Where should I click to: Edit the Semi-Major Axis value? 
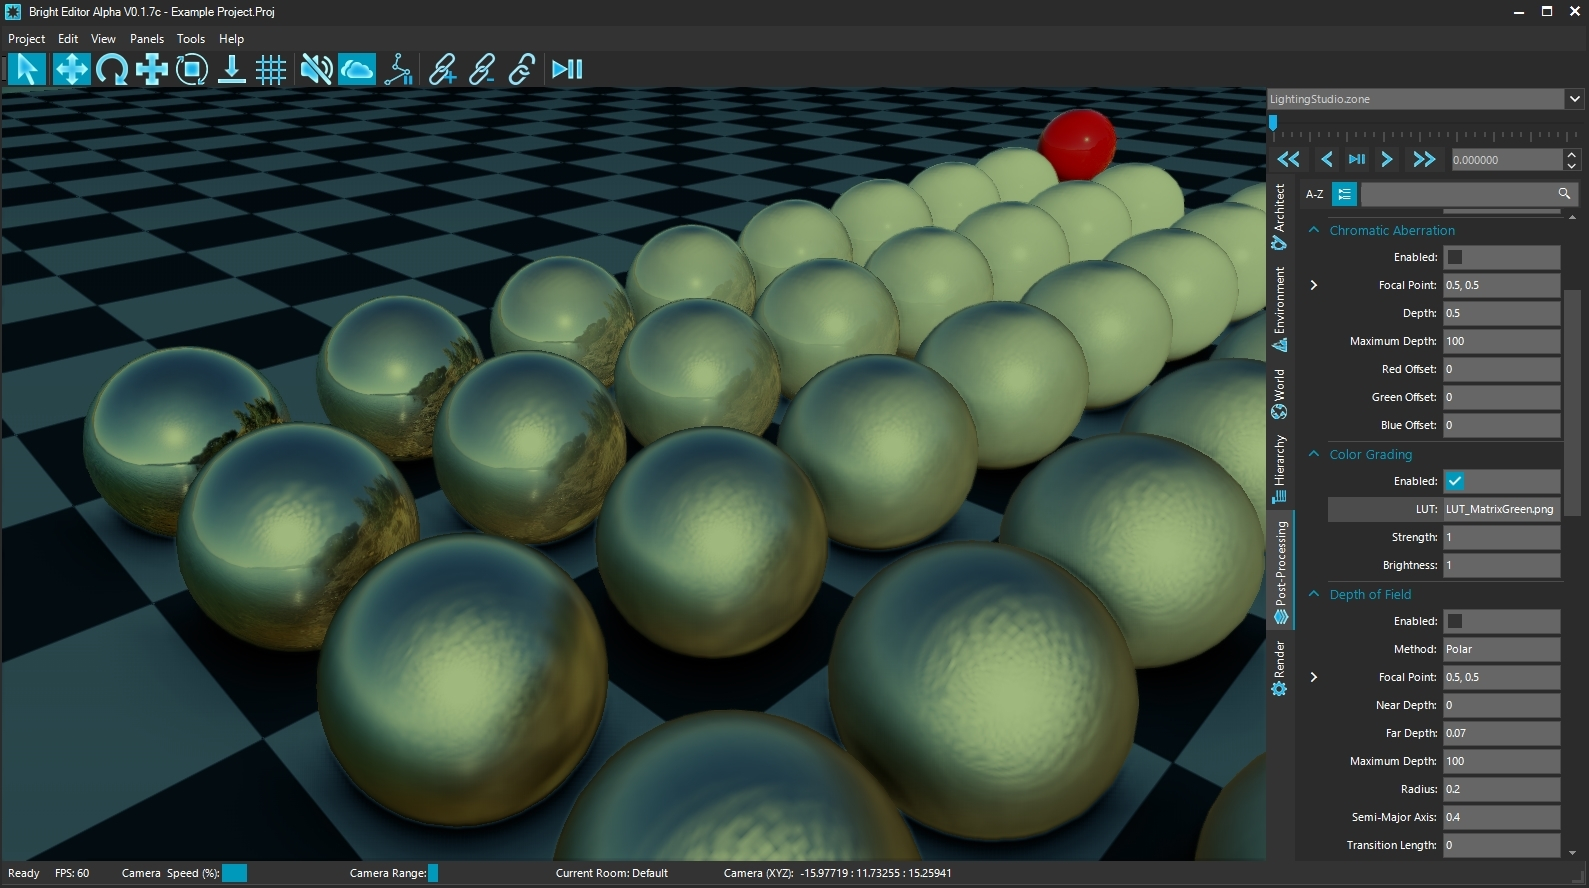pos(1501,817)
